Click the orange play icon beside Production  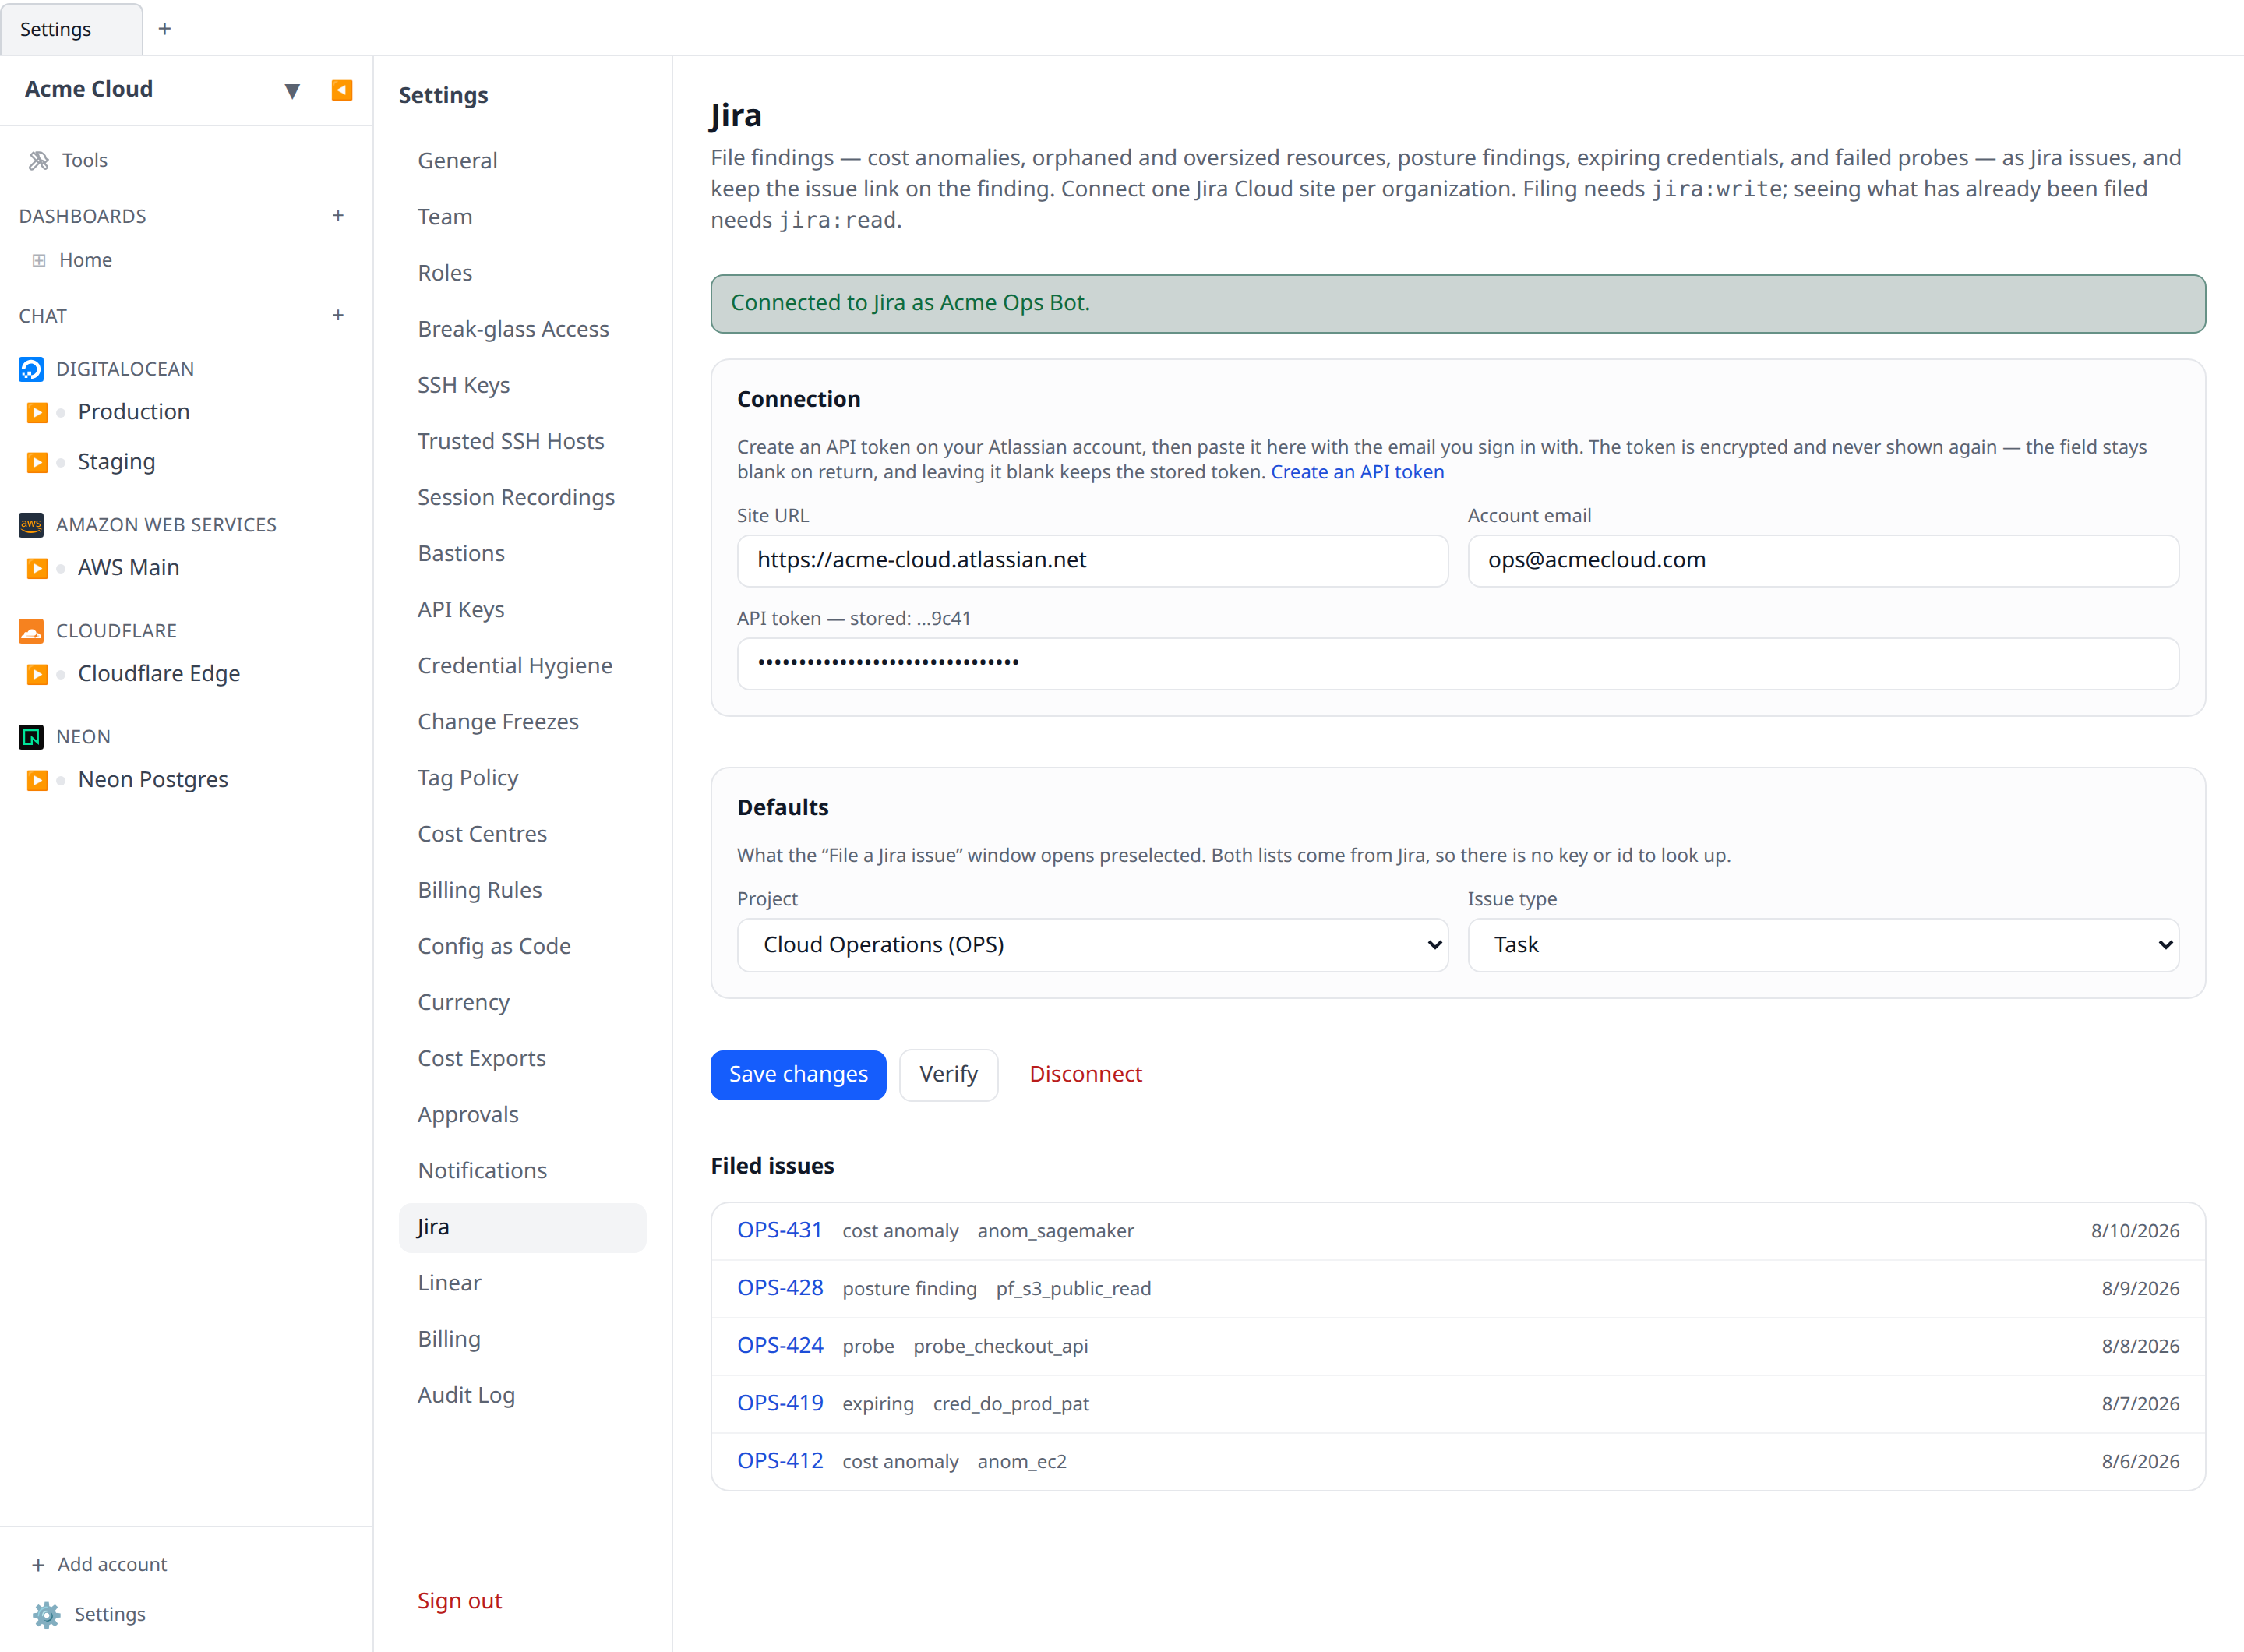click(37, 412)
